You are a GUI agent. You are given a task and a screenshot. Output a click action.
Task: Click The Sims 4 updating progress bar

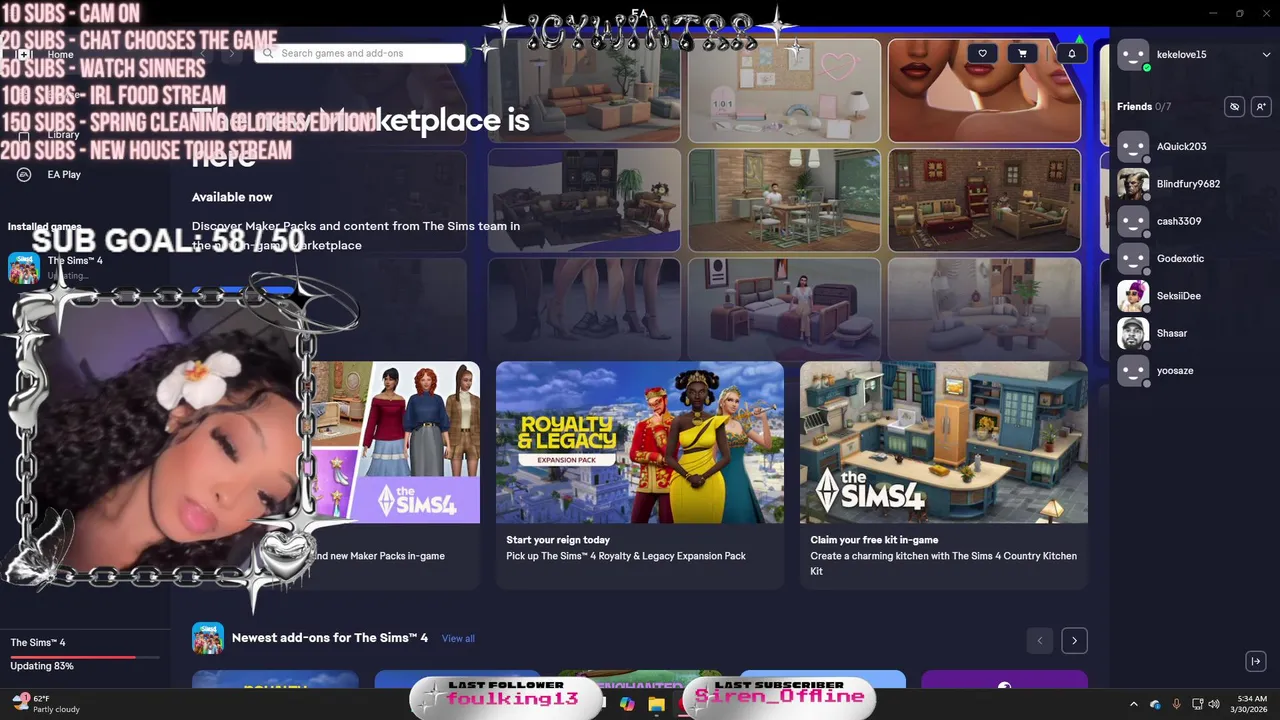pos(85,657)
